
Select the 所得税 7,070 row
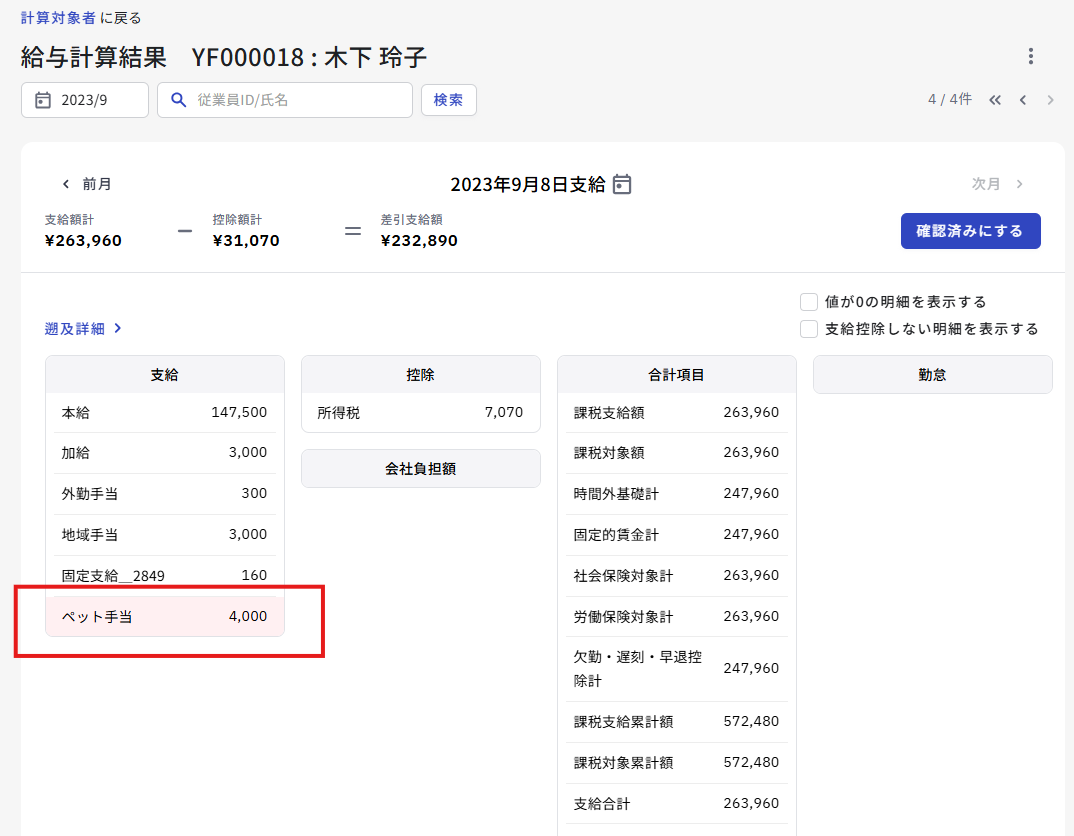point(421,412)
